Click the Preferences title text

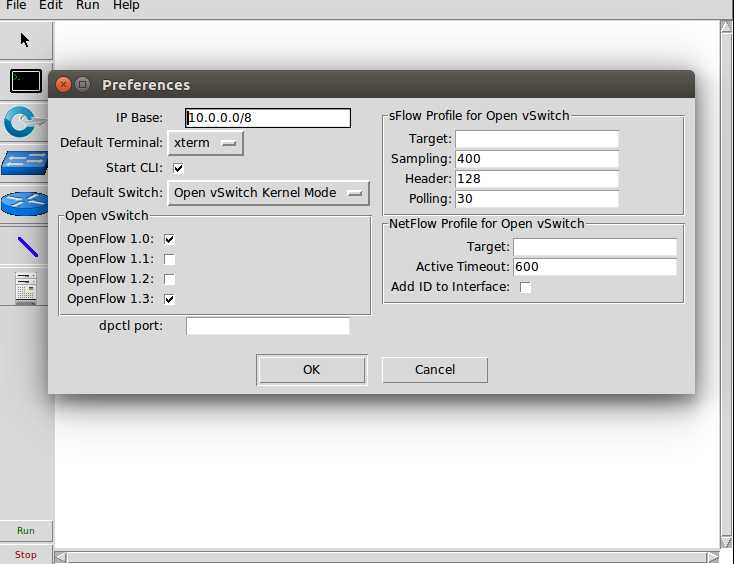[146, 85]
